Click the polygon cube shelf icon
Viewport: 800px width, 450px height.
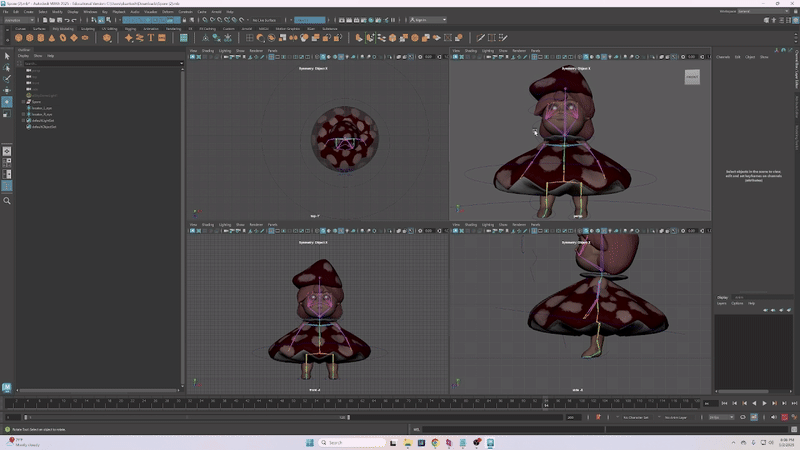click(31, 38)
